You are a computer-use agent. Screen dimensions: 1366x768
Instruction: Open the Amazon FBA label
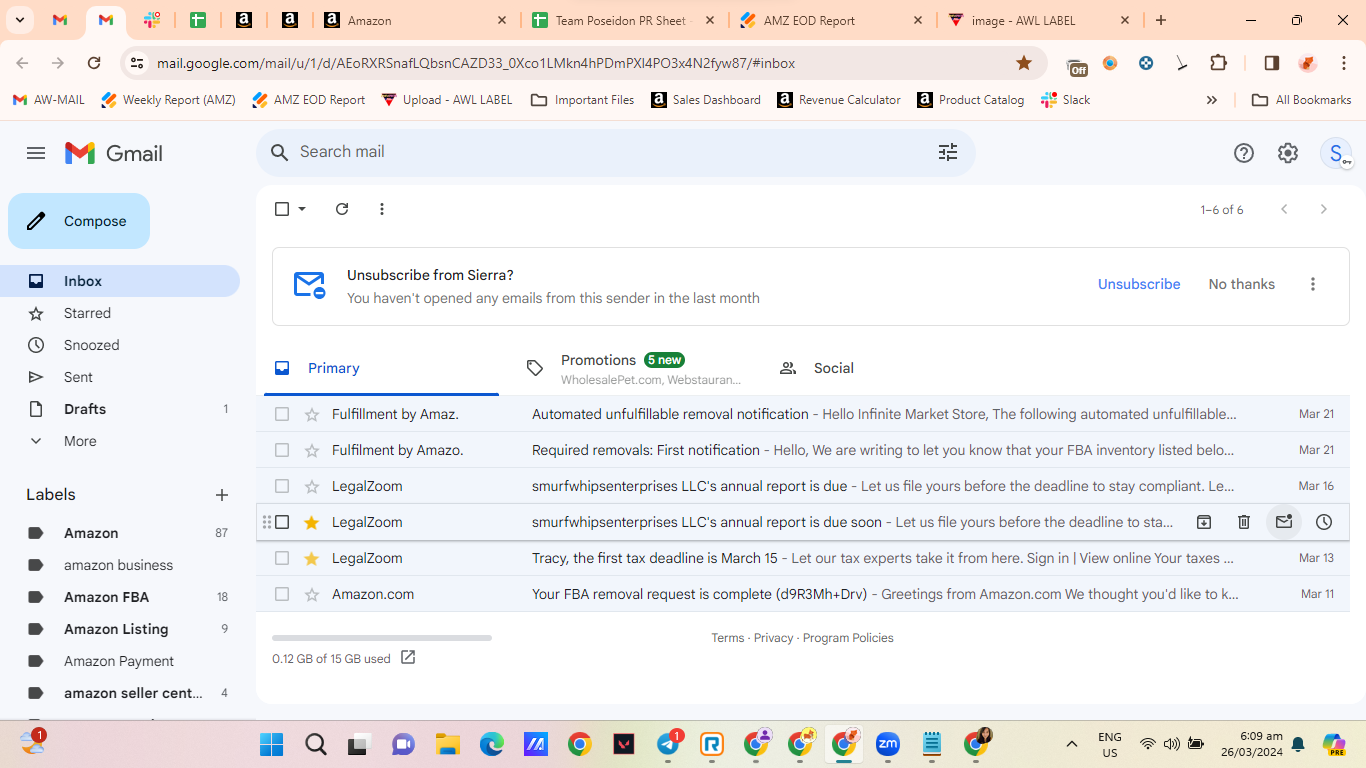point(120,597)
